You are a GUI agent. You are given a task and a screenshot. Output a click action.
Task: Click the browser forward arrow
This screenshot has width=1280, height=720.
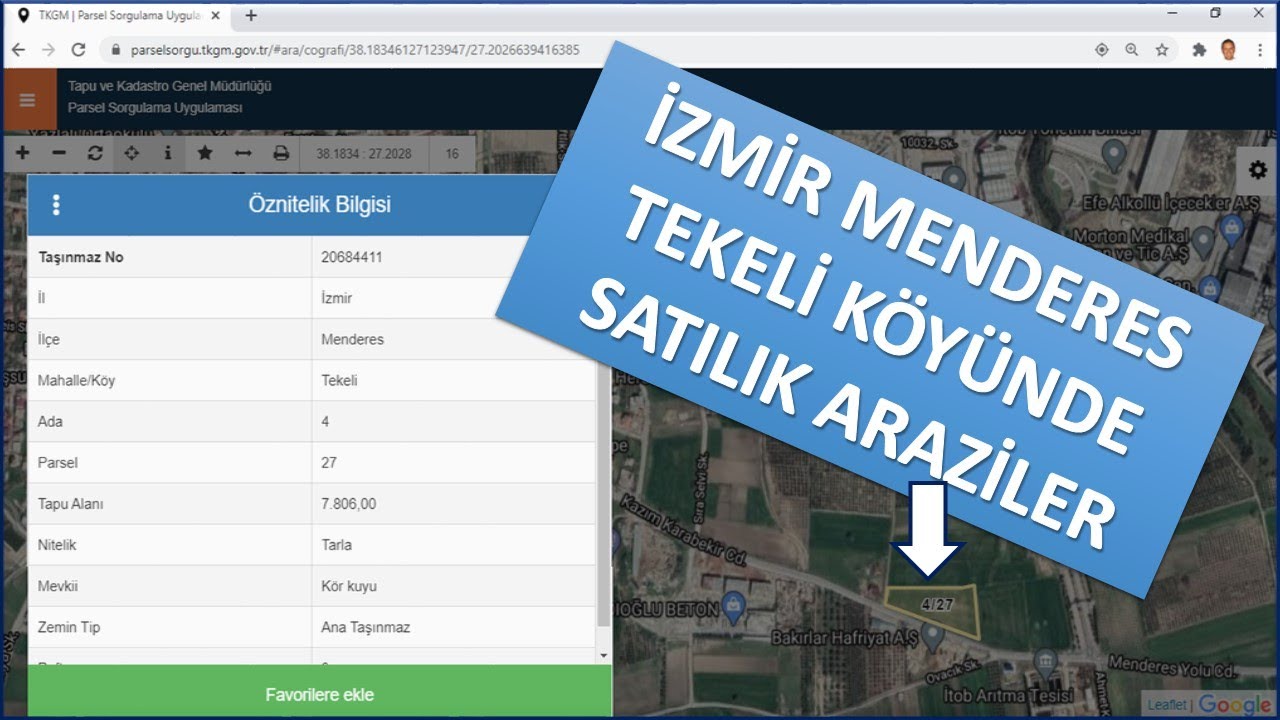click(48, 50)
